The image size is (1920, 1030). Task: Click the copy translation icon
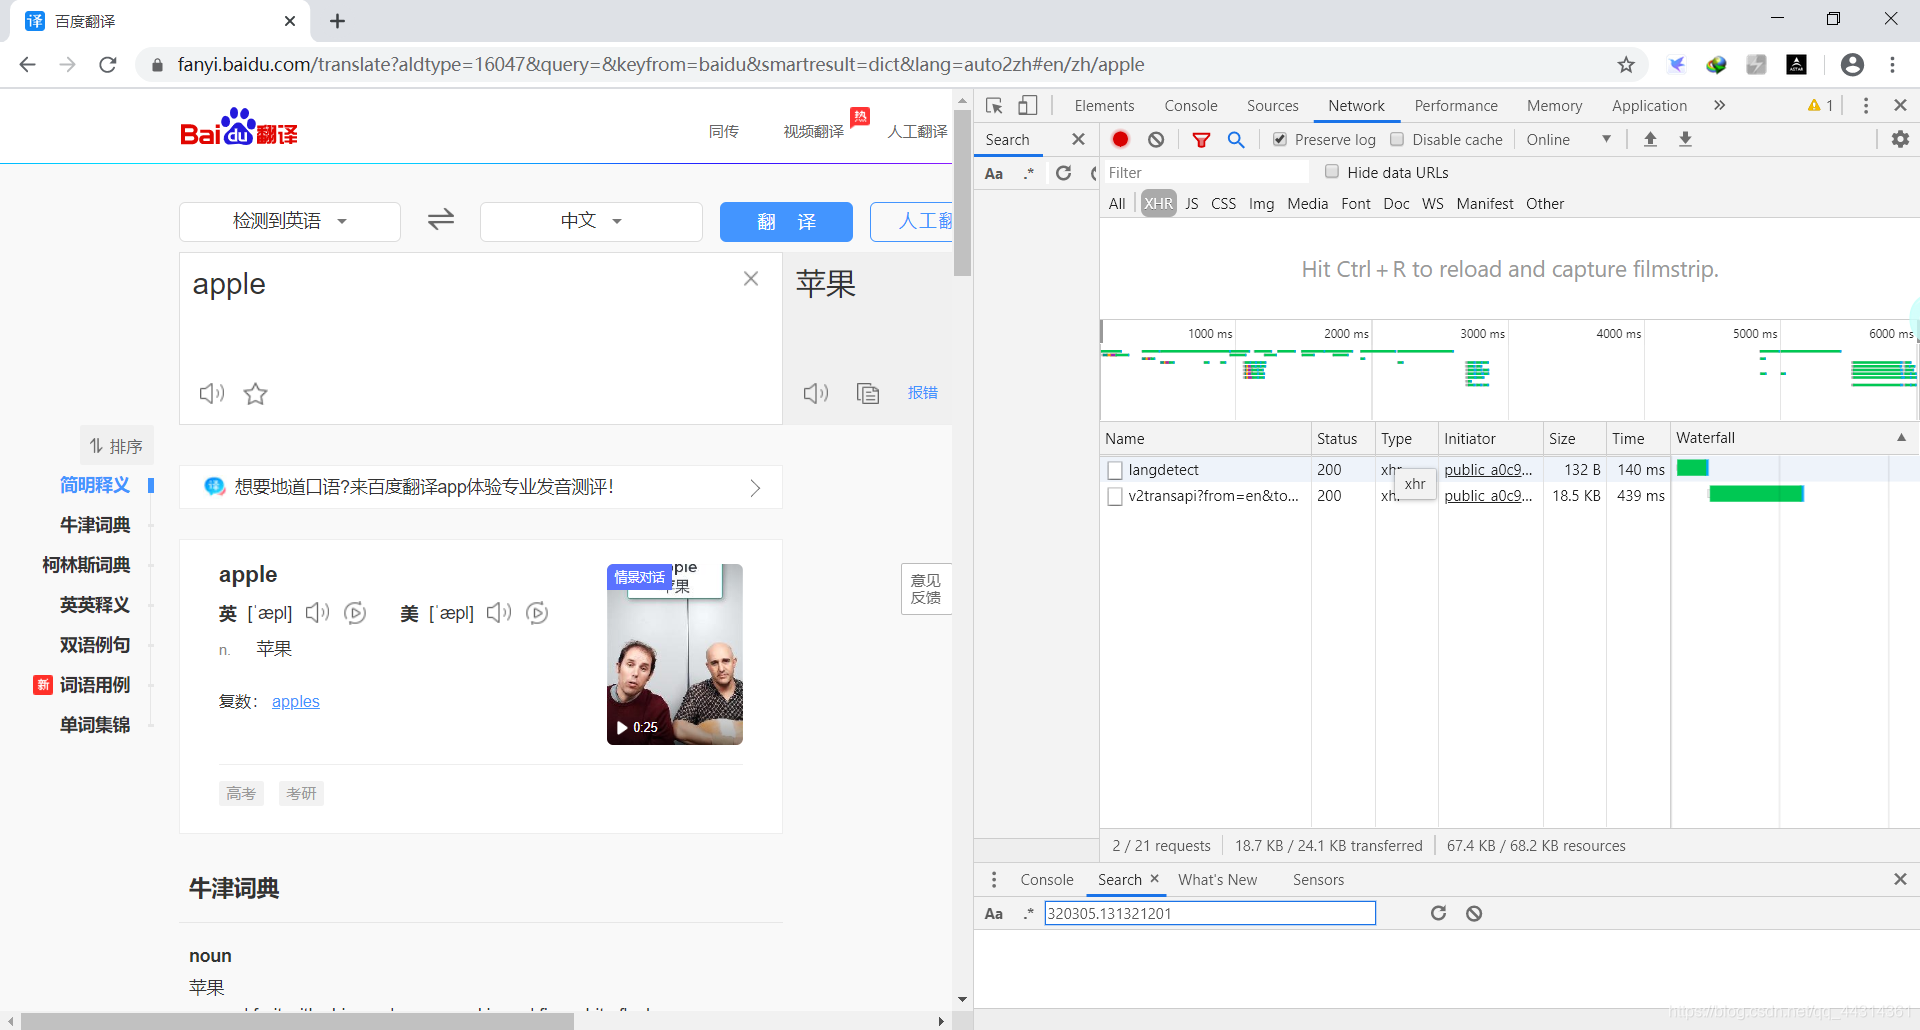click(x=868, y=393)
